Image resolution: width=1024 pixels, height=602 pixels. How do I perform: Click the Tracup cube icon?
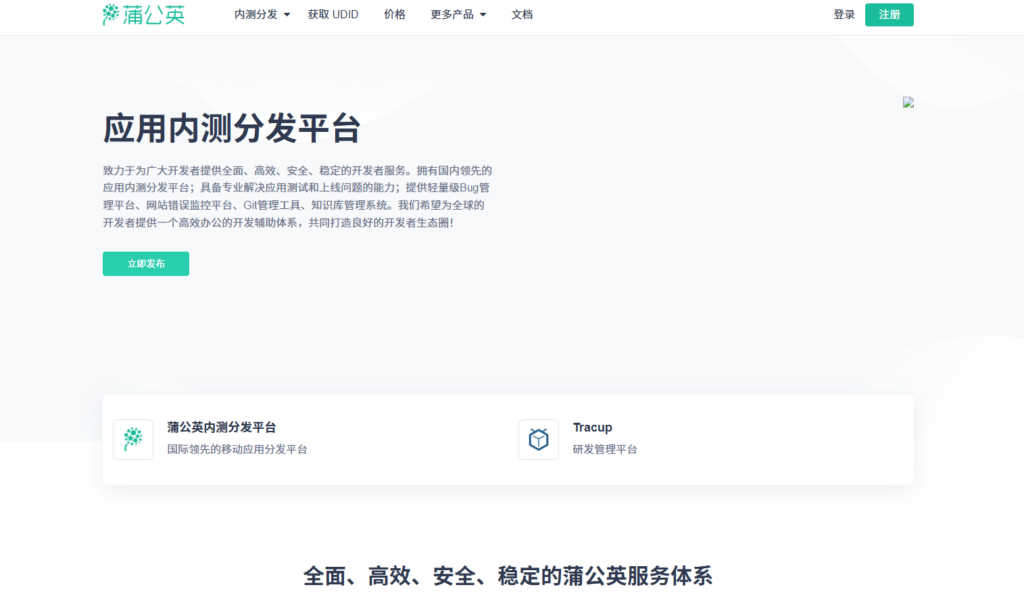pos(538,439)
